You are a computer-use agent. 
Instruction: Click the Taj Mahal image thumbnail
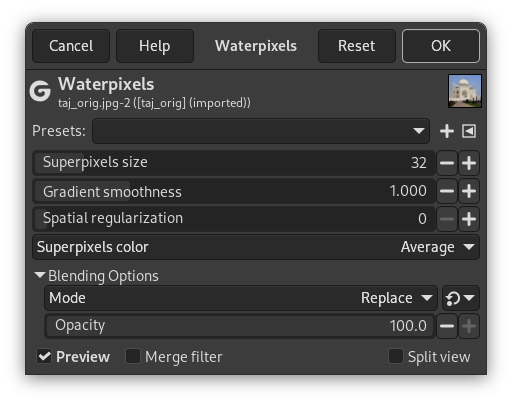[465, 91]
